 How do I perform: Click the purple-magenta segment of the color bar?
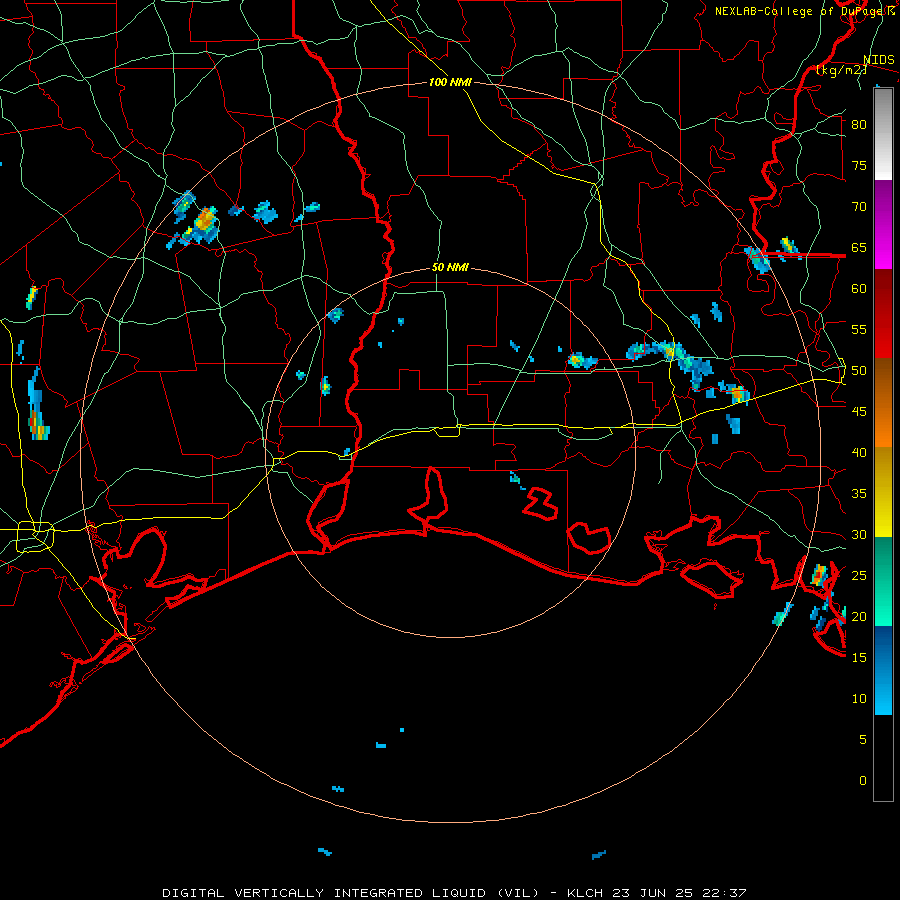(883, 225)
